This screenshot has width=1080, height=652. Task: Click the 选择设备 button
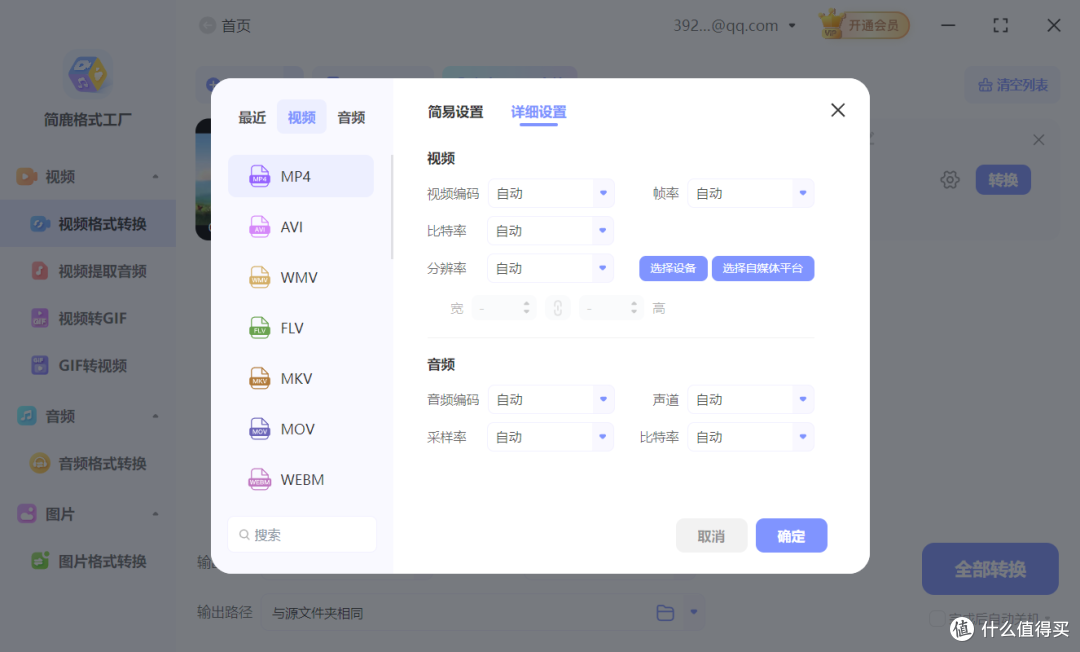pyautogui.click(x=673, y=269)
